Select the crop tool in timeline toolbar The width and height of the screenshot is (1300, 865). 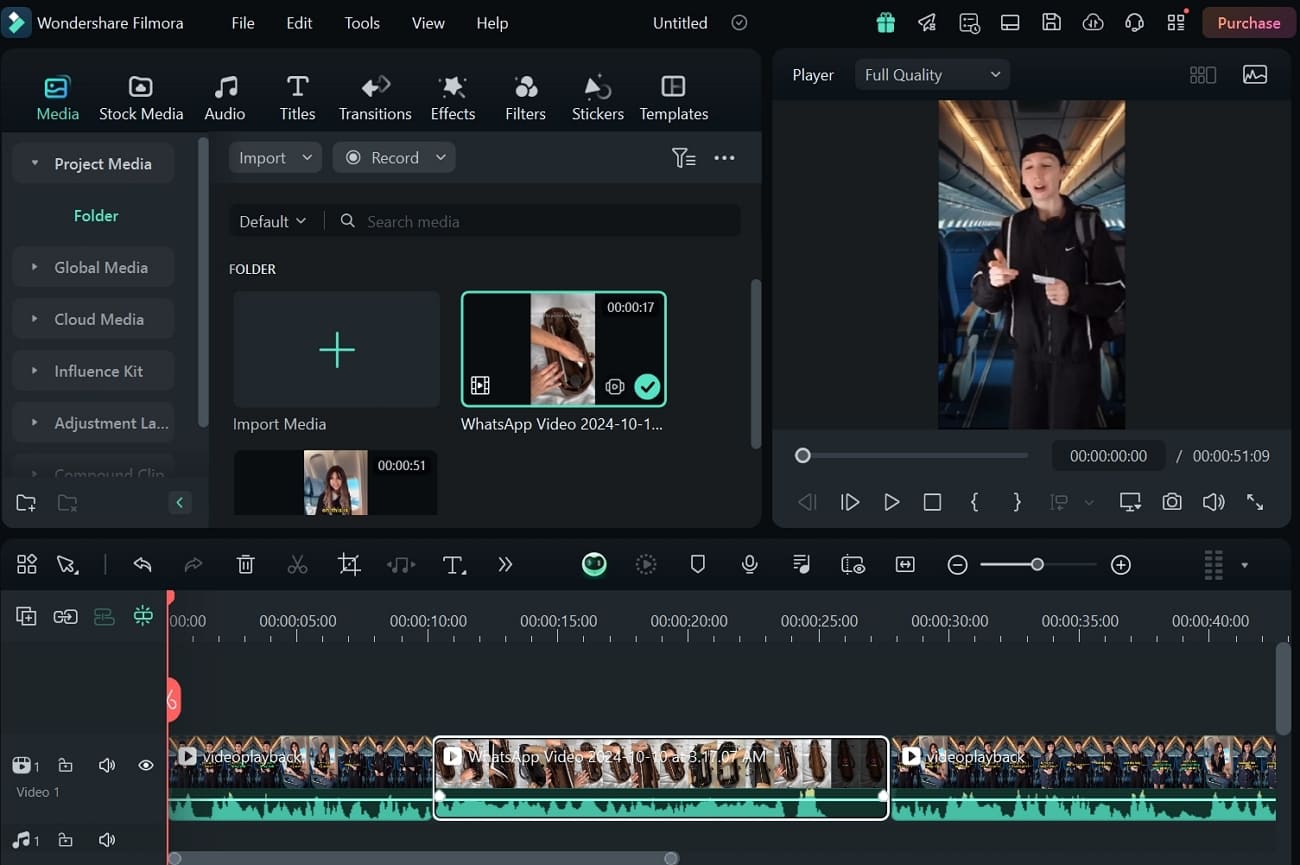[x=349, y=565]
